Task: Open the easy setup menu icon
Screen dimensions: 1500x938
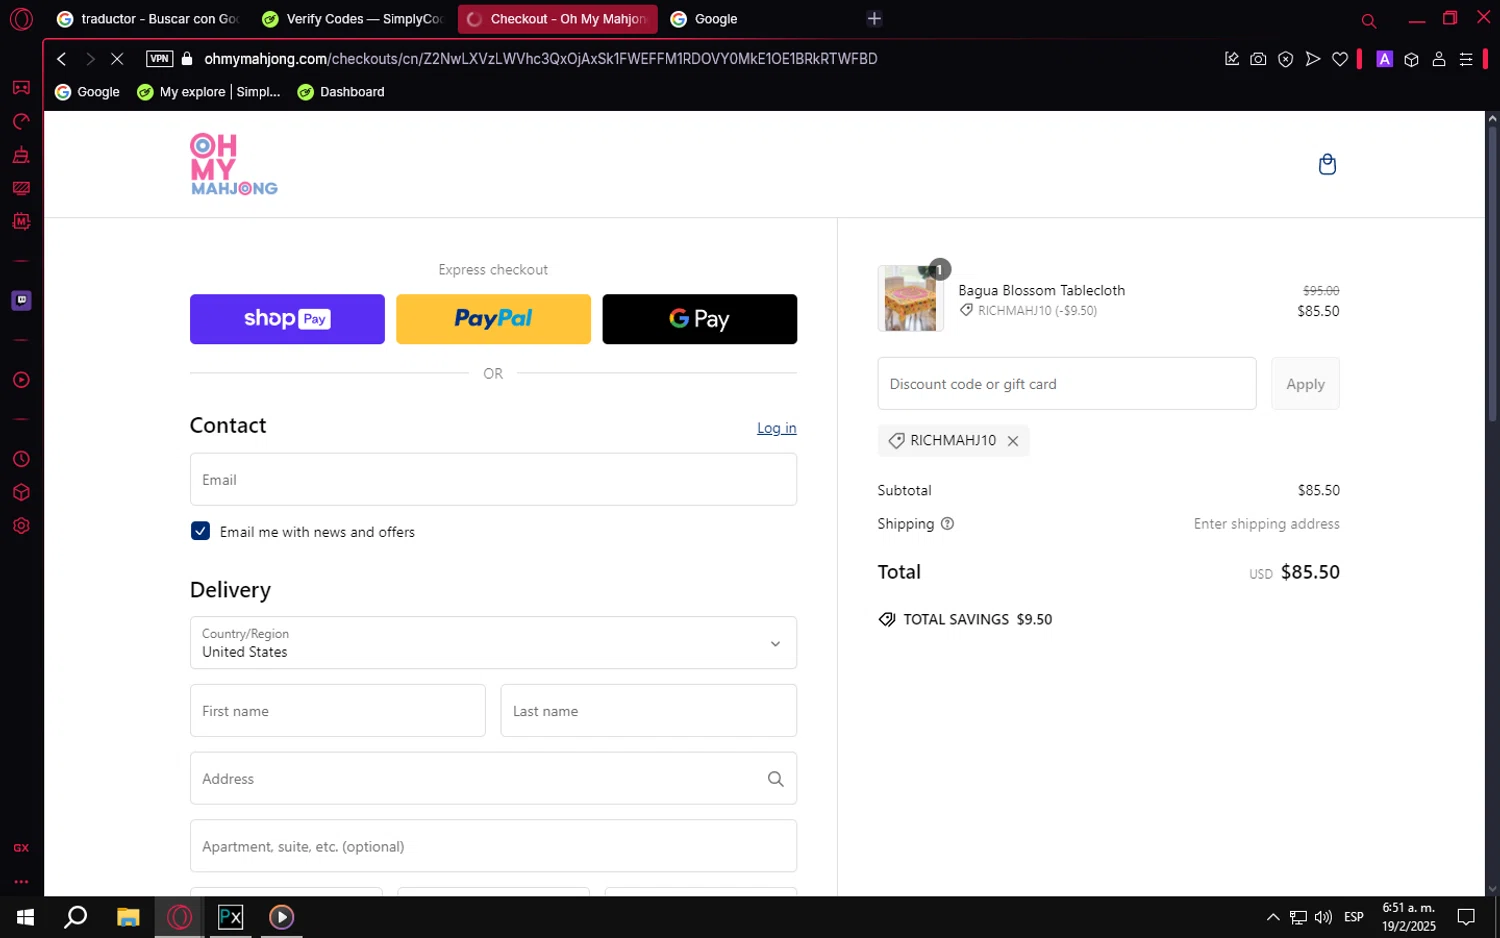Action: pyautogui.click(x=1466, y=59)
